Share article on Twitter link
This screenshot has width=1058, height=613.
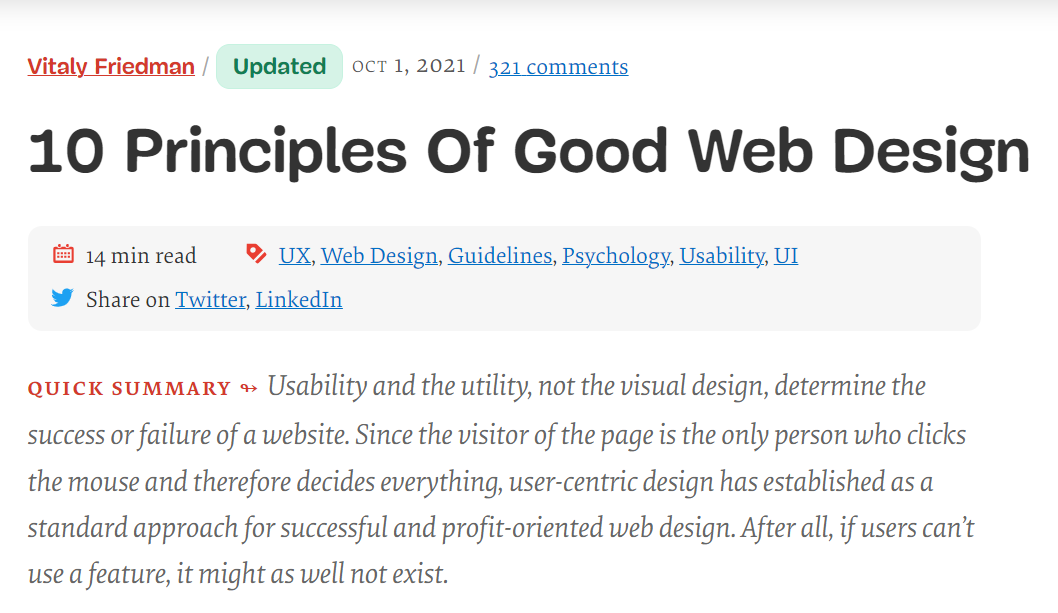pyautogui.click(x=211, y=300)
